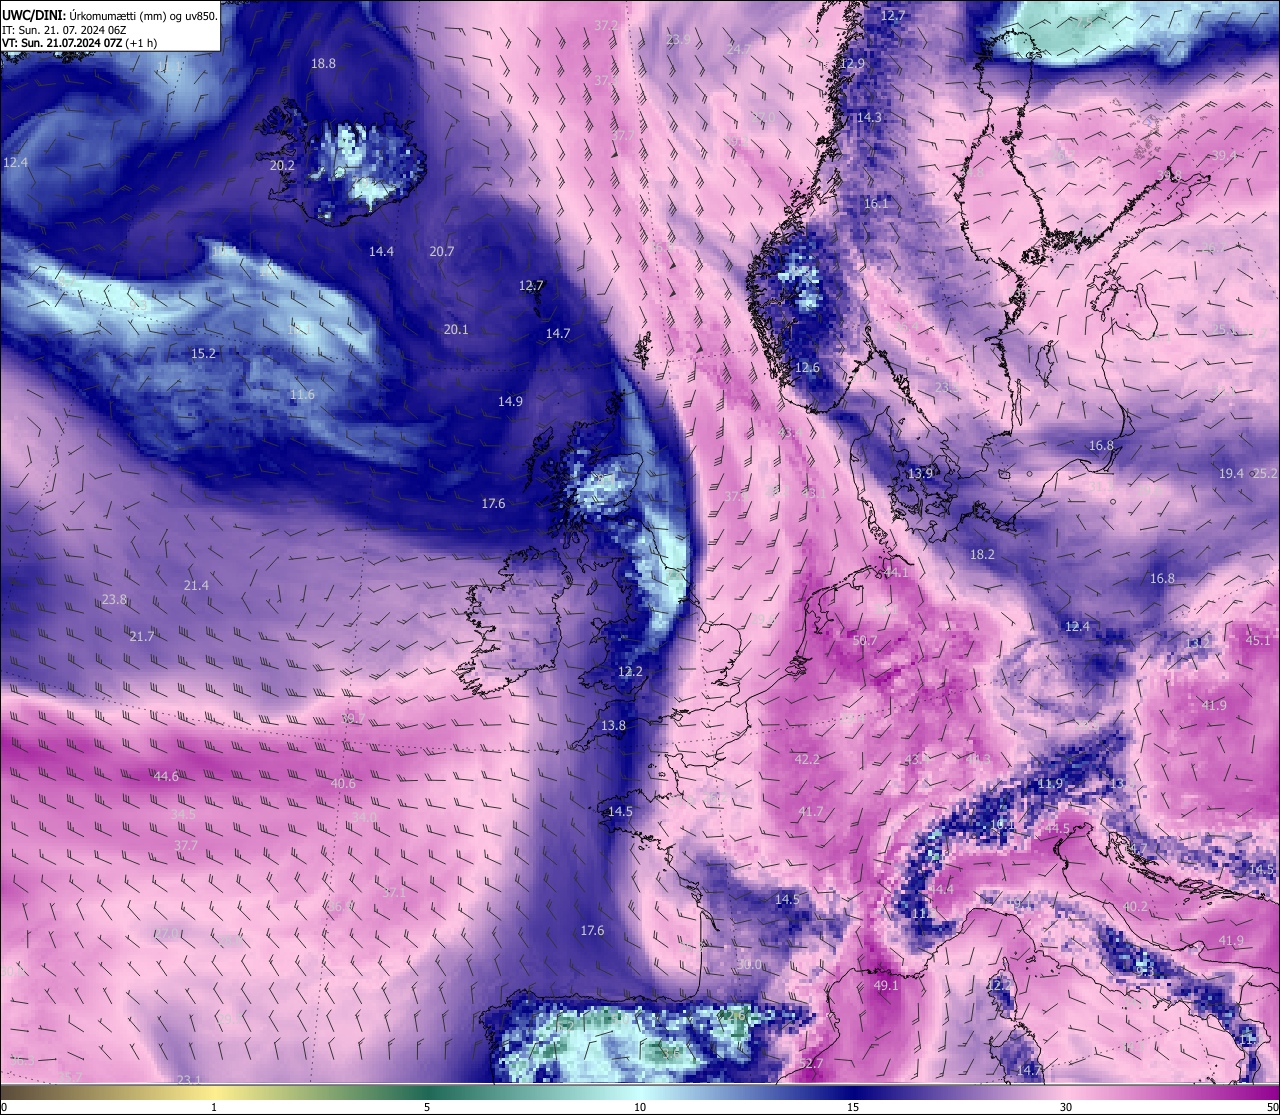Click the 11.6 value over the Atlantic
Screen dimensions: 1280x1115
coord(302,395)
